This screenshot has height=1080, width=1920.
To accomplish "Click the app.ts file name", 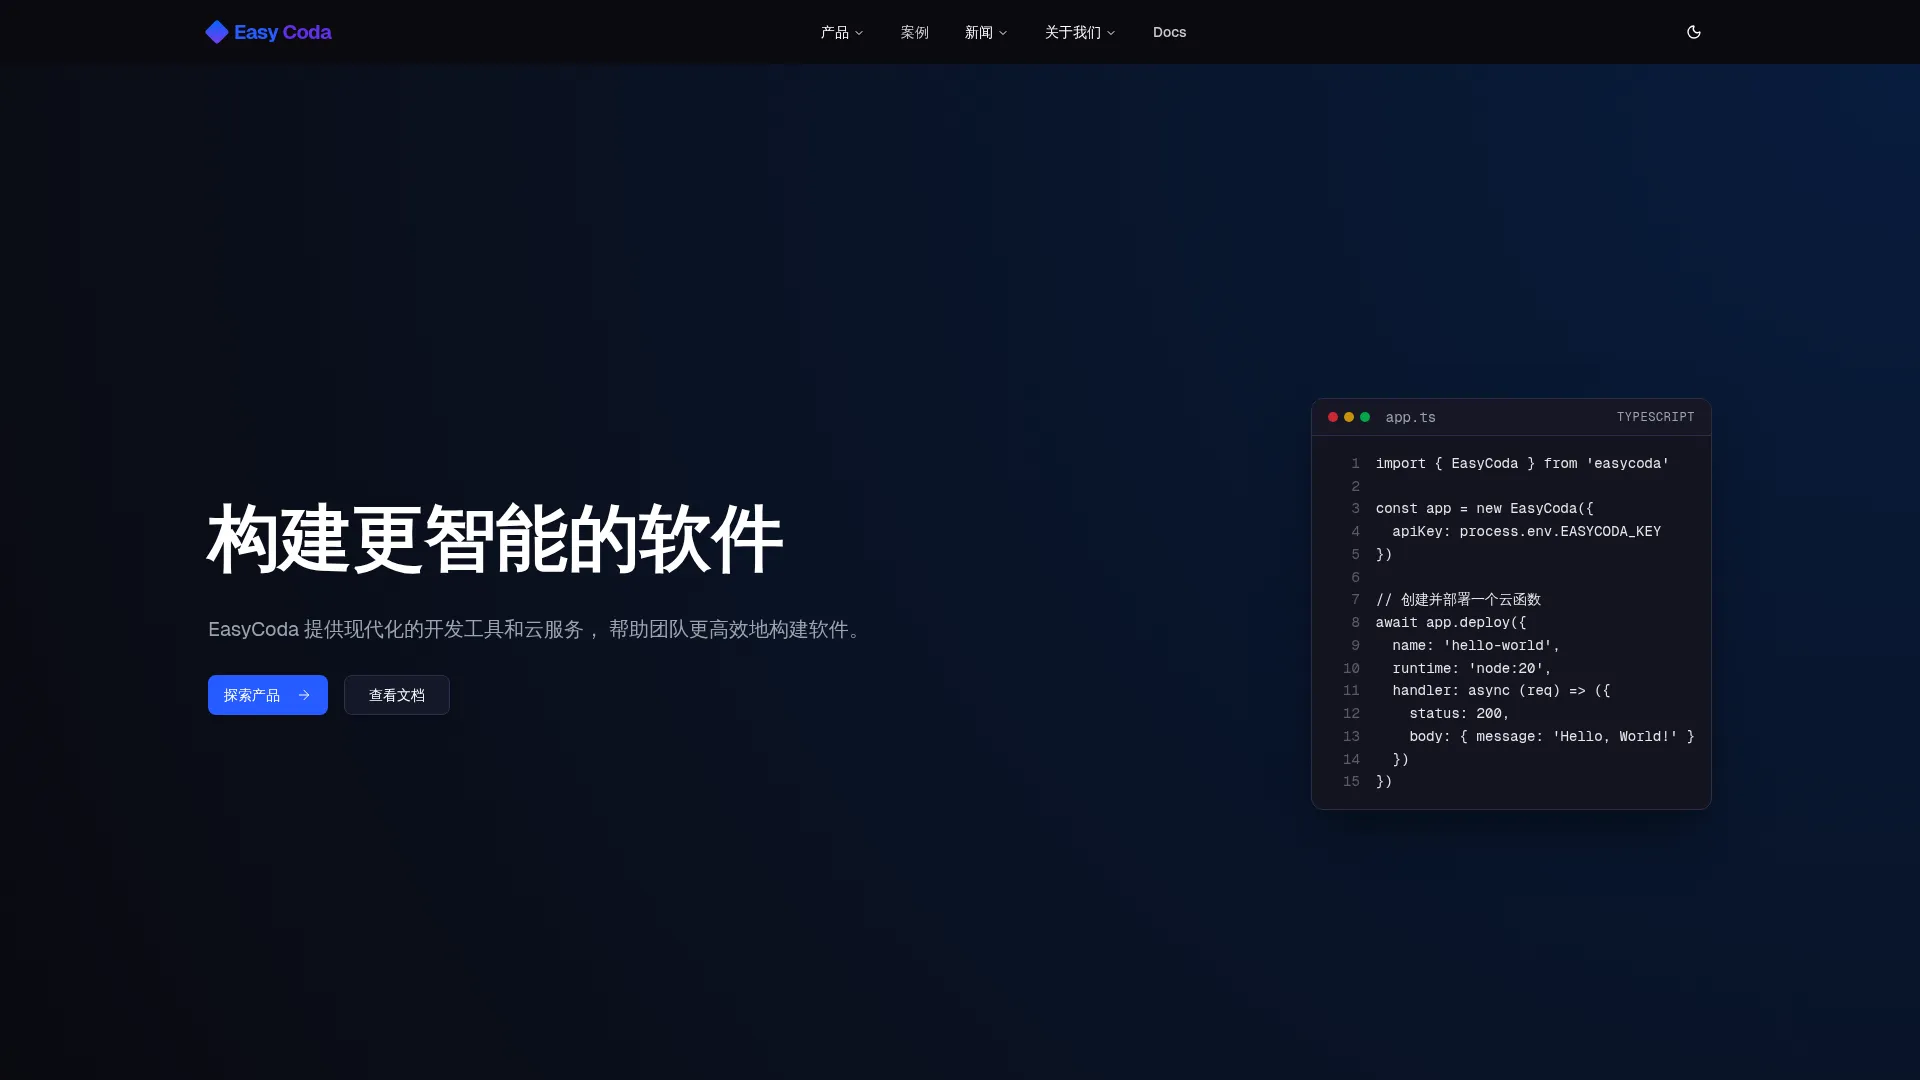I will click(x=1411, y=417).
